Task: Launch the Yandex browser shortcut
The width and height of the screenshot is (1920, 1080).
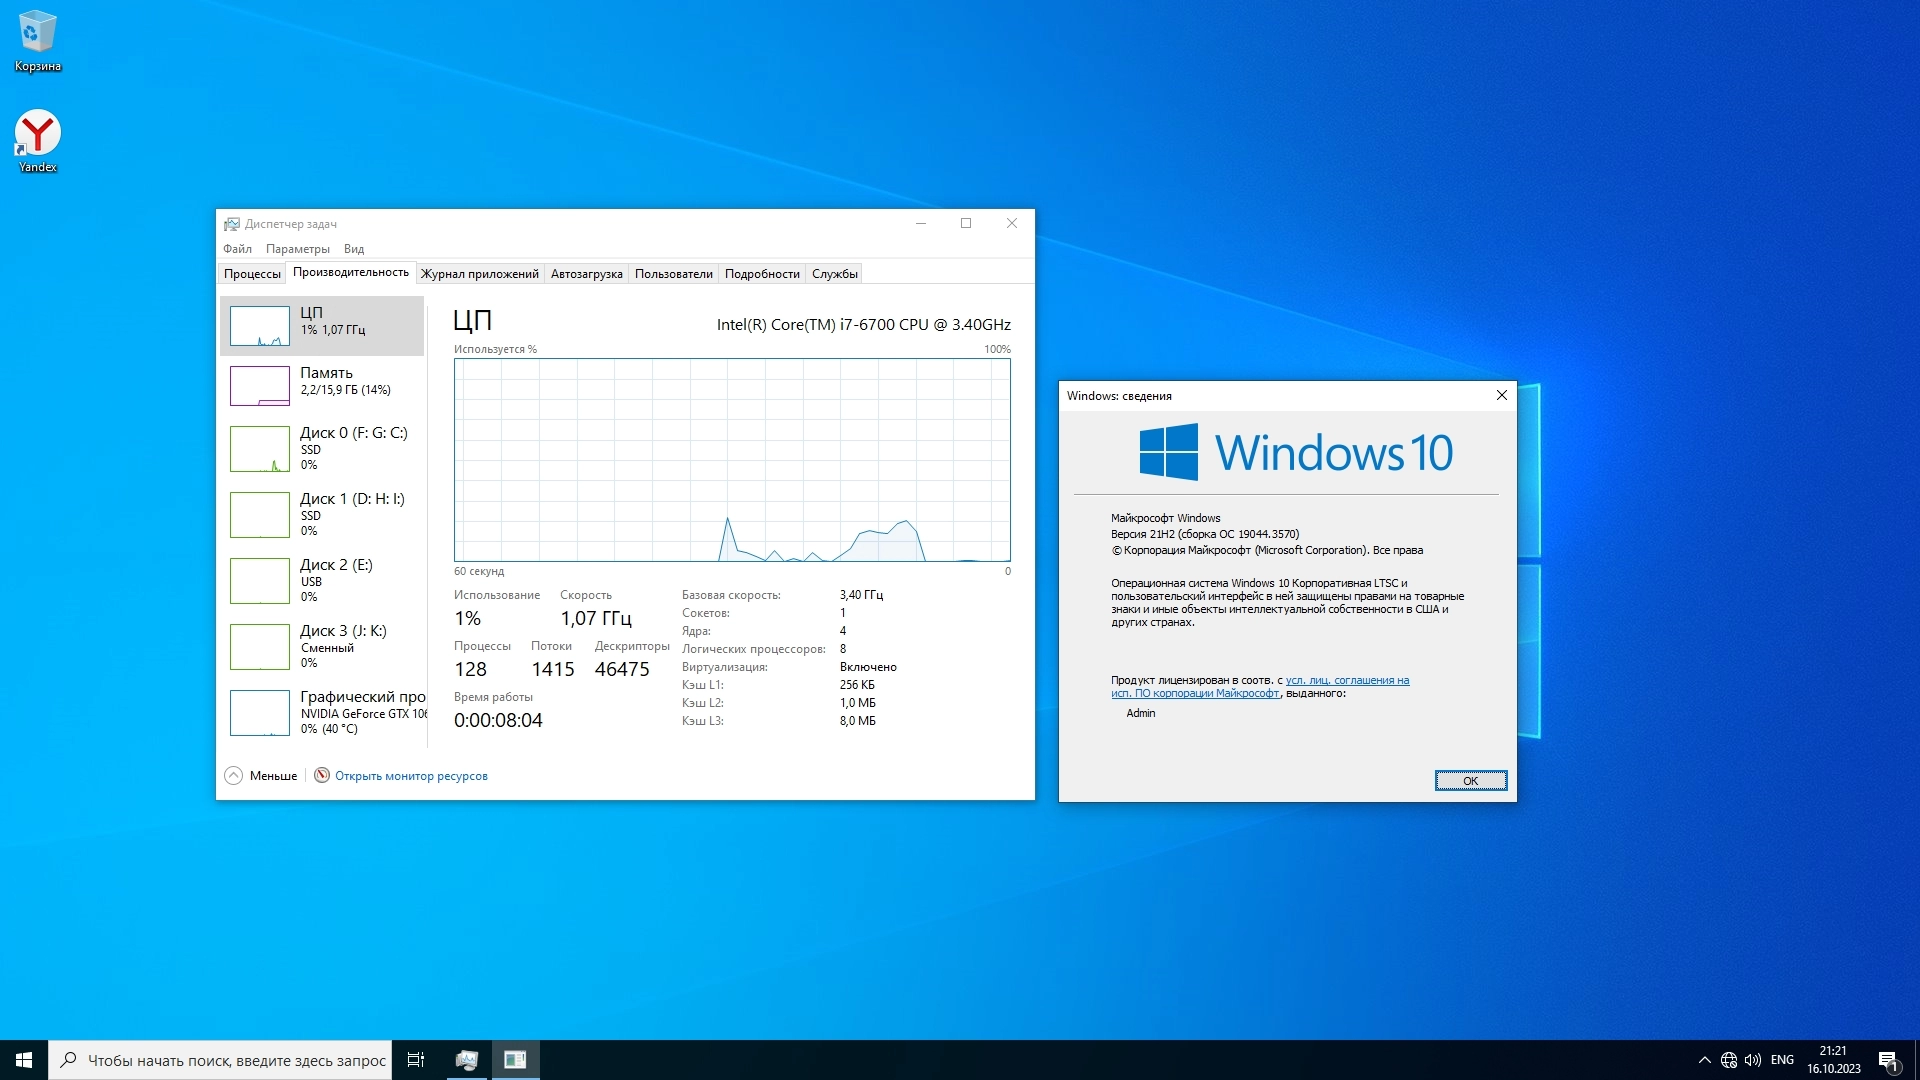Action: coord(38,140)
